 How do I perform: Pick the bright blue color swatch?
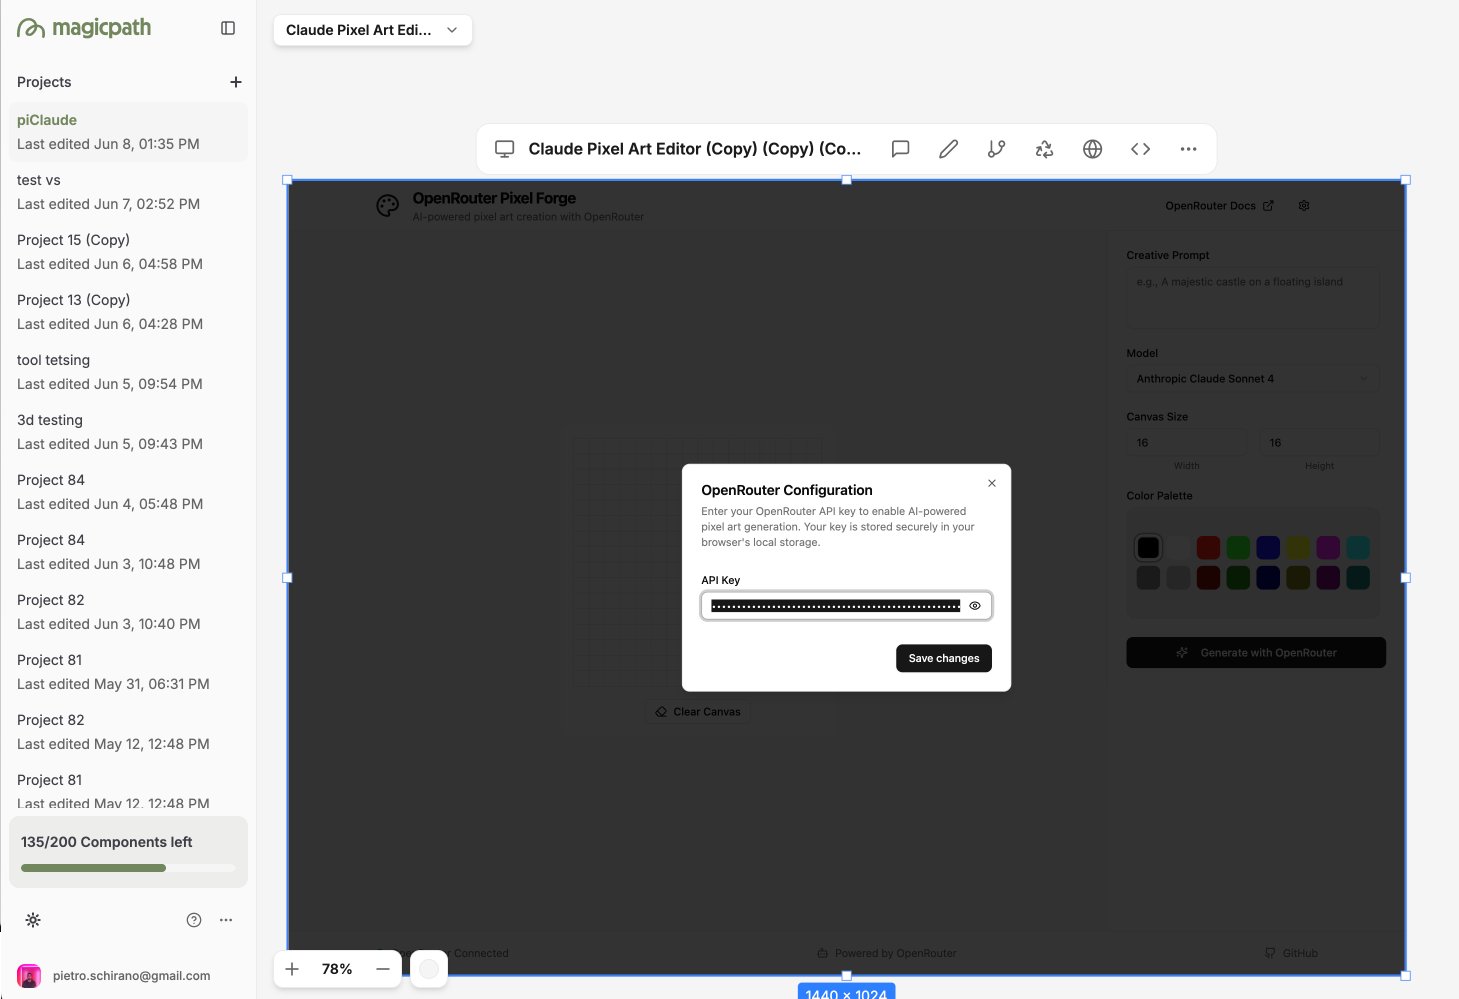[1268, 547]
